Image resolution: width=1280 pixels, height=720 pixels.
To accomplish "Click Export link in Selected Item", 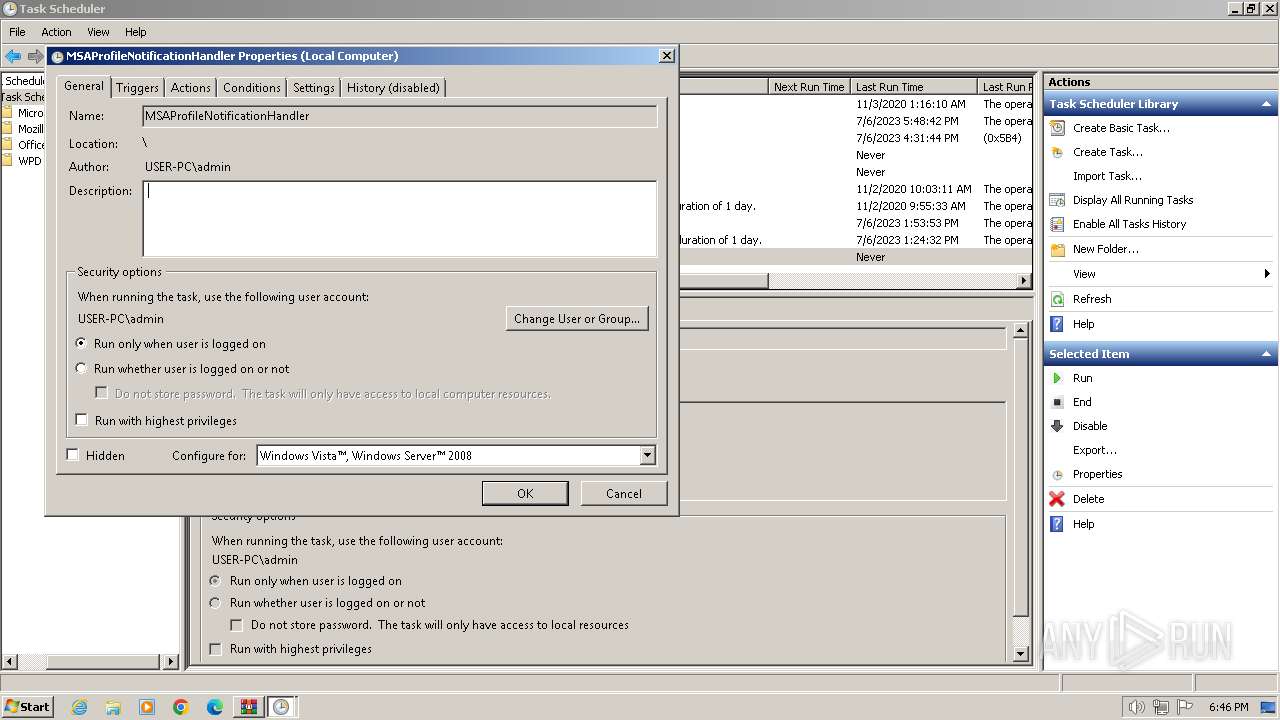I will click(x=1095, y=450).
